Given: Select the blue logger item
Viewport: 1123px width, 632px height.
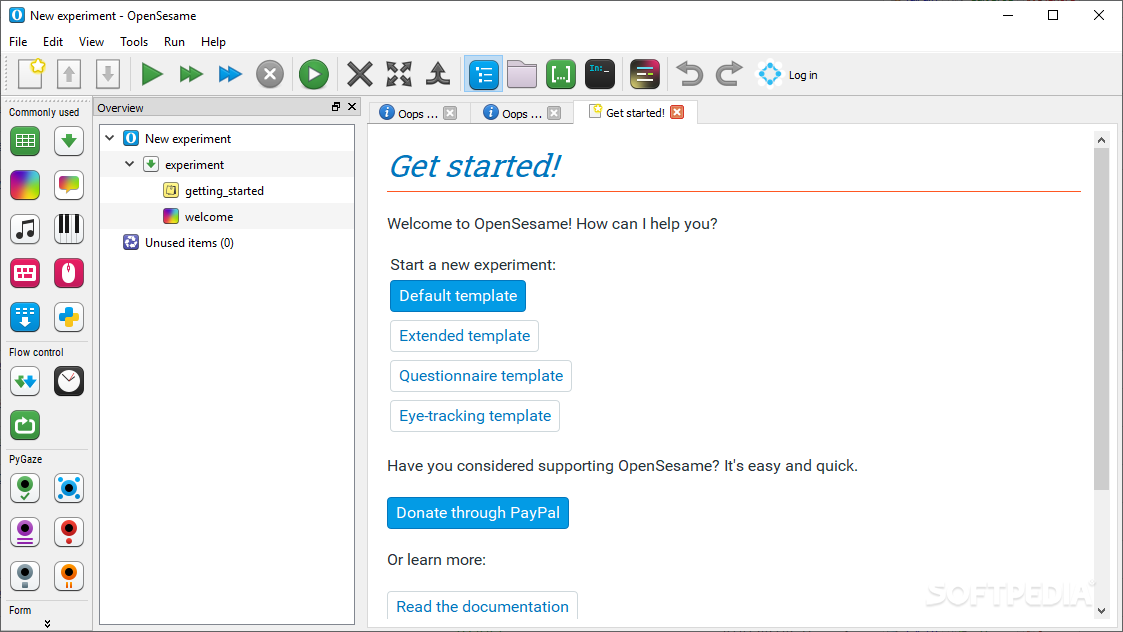Looking at the screenshot, I should click(25, 317).
